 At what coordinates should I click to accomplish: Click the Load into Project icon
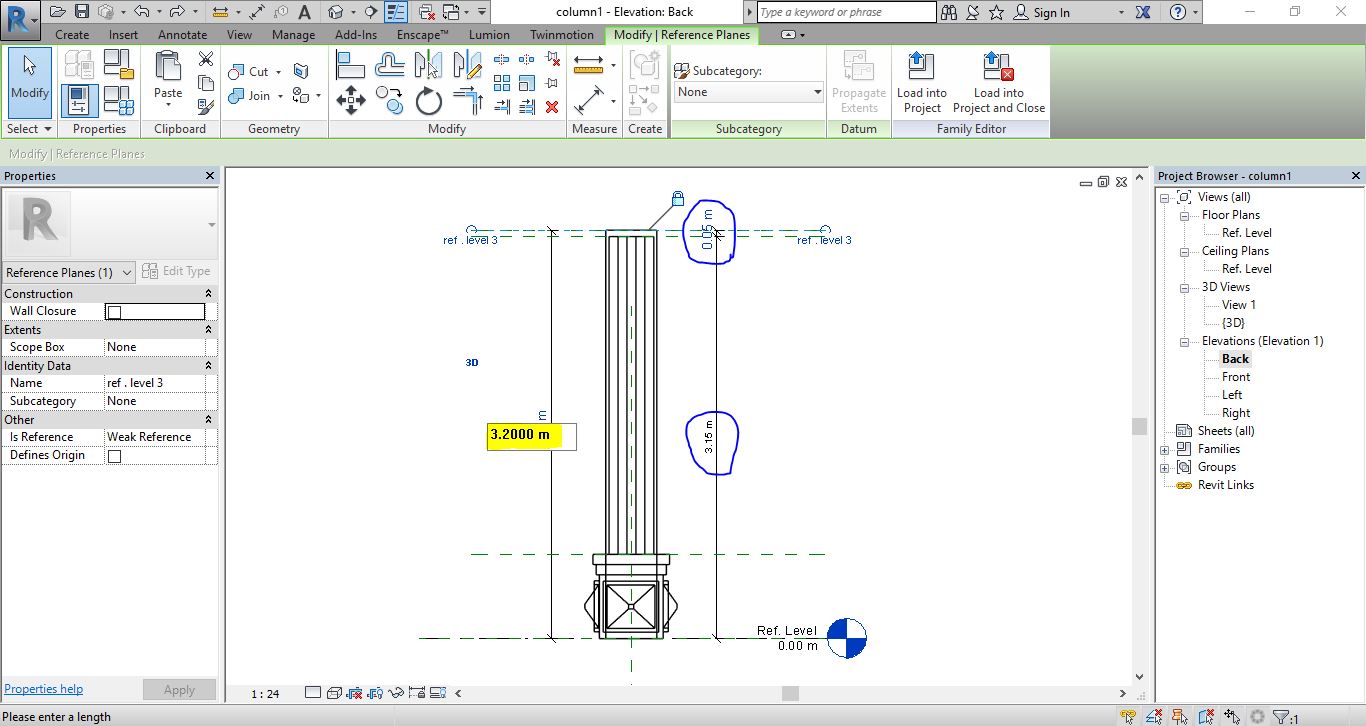click(921, 83)
